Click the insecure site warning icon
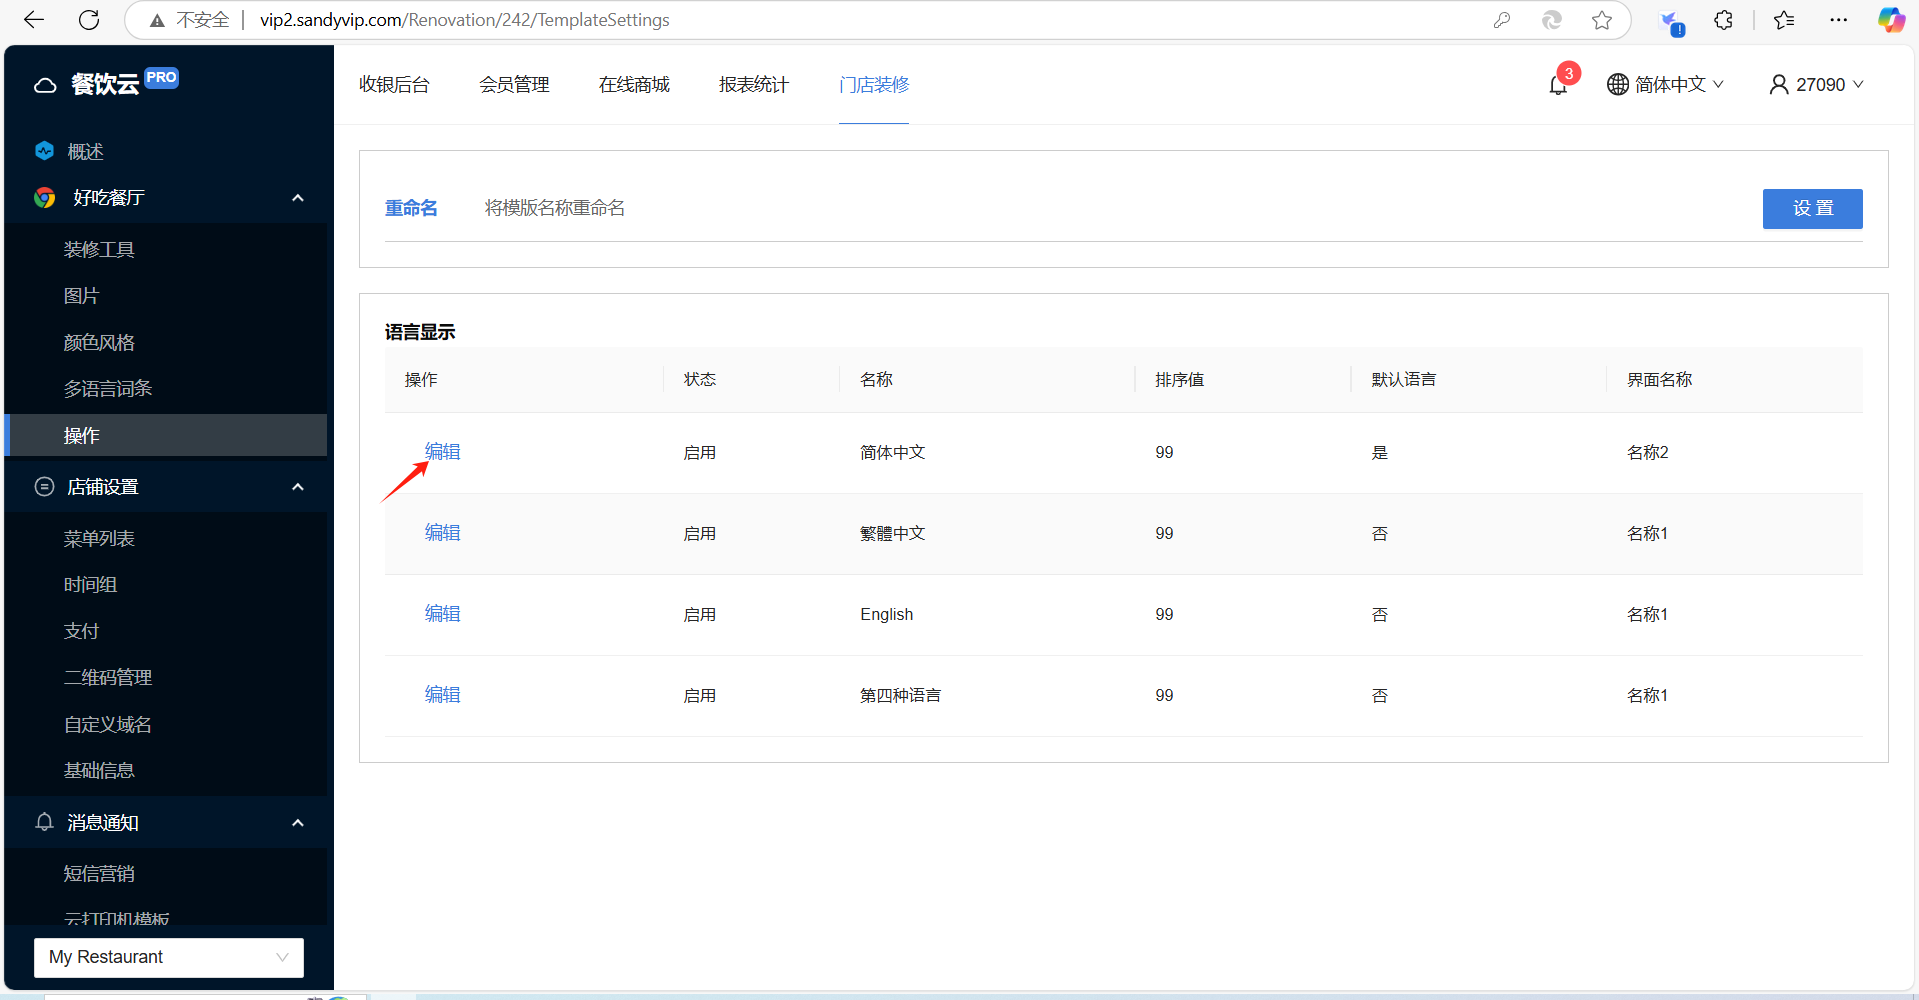The image size is (1919, 1000). [157, 20]
